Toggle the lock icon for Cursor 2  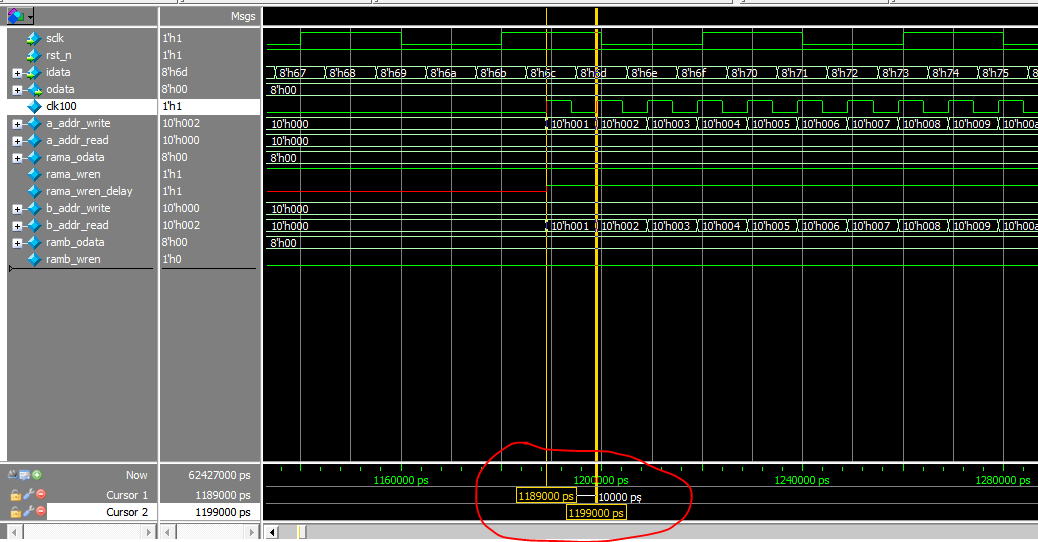coord(16,512)
